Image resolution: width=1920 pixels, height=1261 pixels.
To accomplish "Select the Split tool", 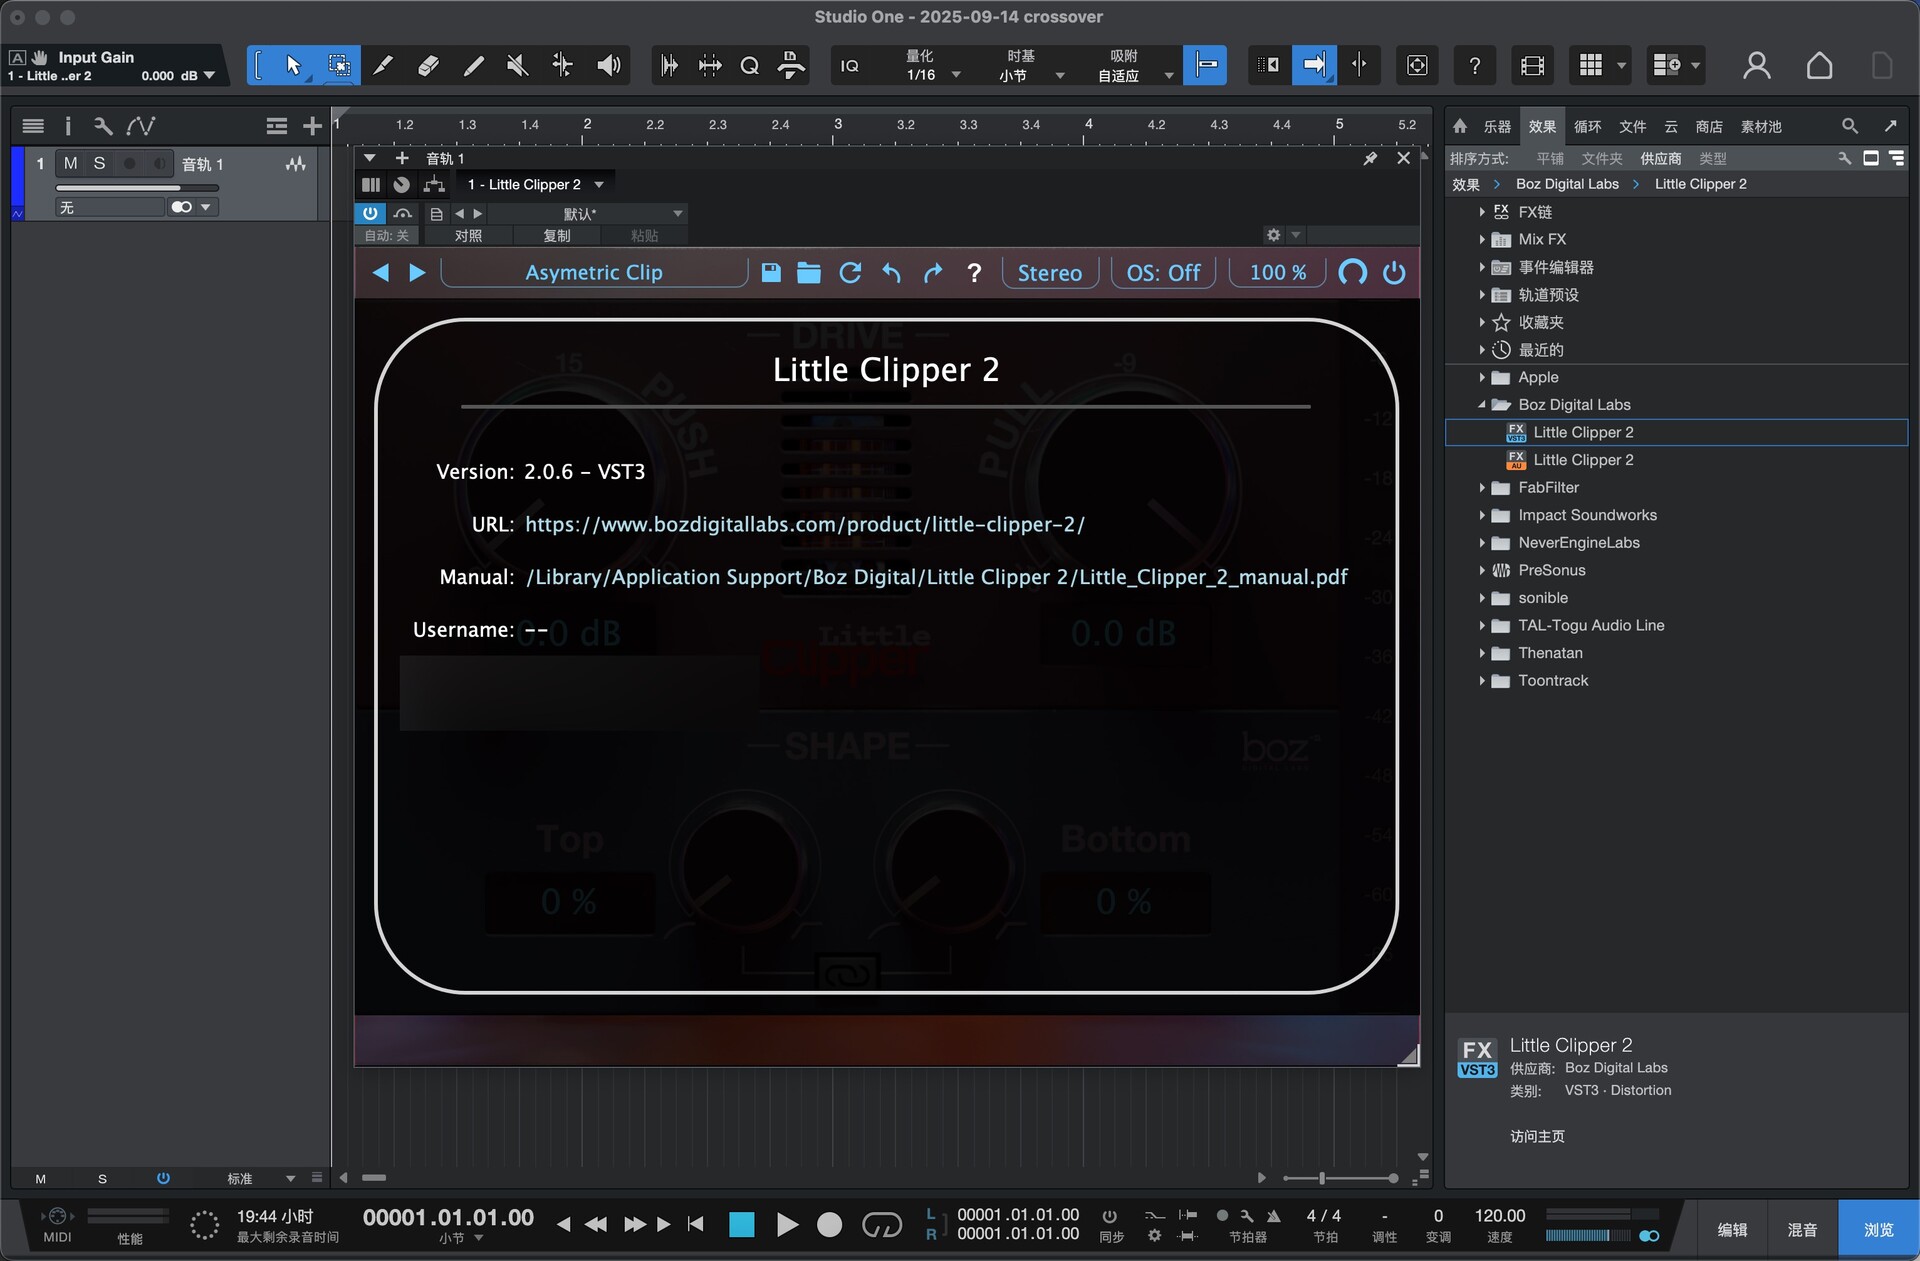I will click(x=383, y=66).
